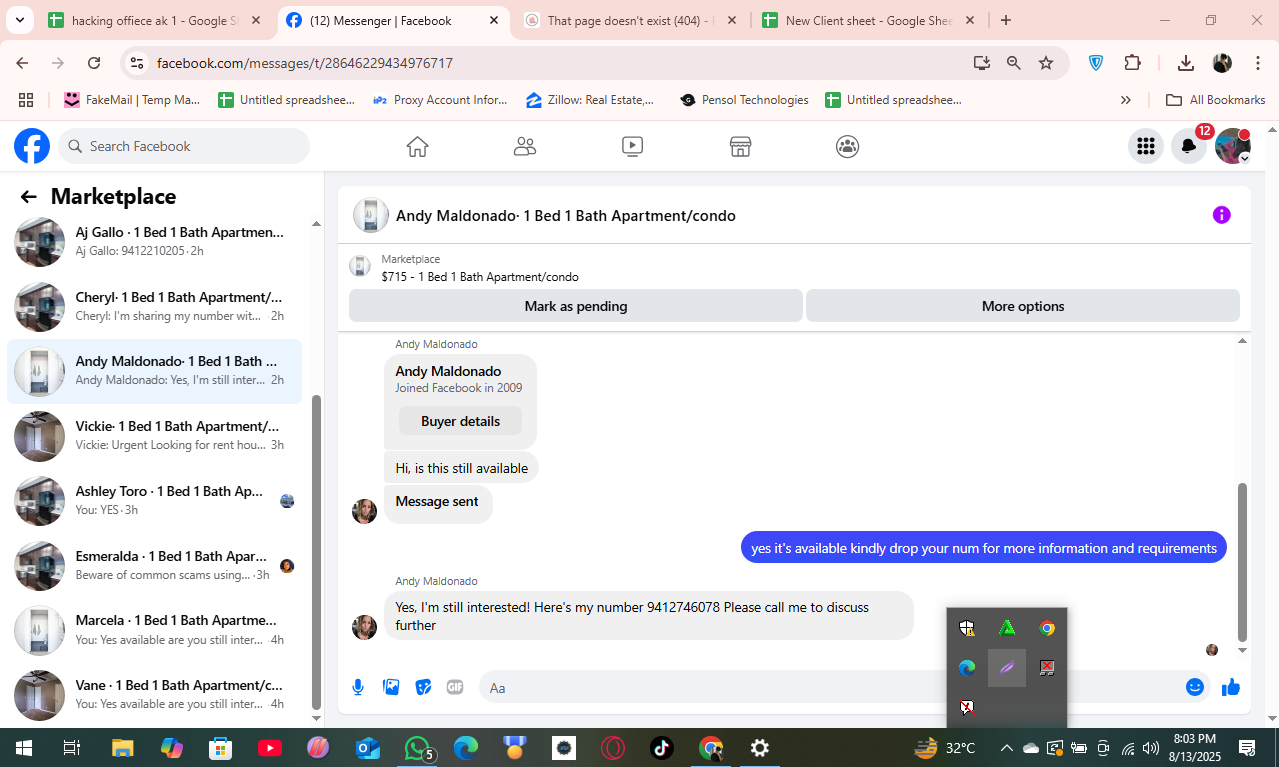Click the Search Facebook field
Image resolution: width=1279 pixels, height=767 pixels.
(184, 146)
